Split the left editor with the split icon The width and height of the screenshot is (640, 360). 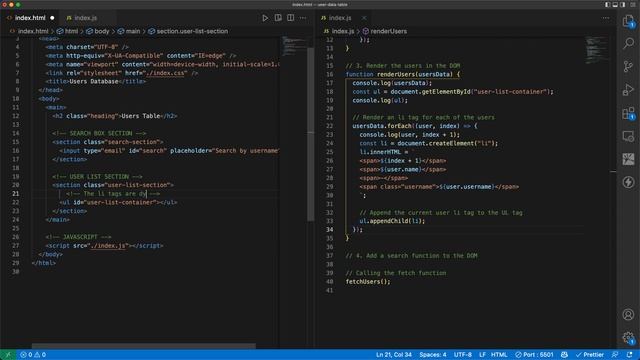pyautogui.click(x=290, y=18)
